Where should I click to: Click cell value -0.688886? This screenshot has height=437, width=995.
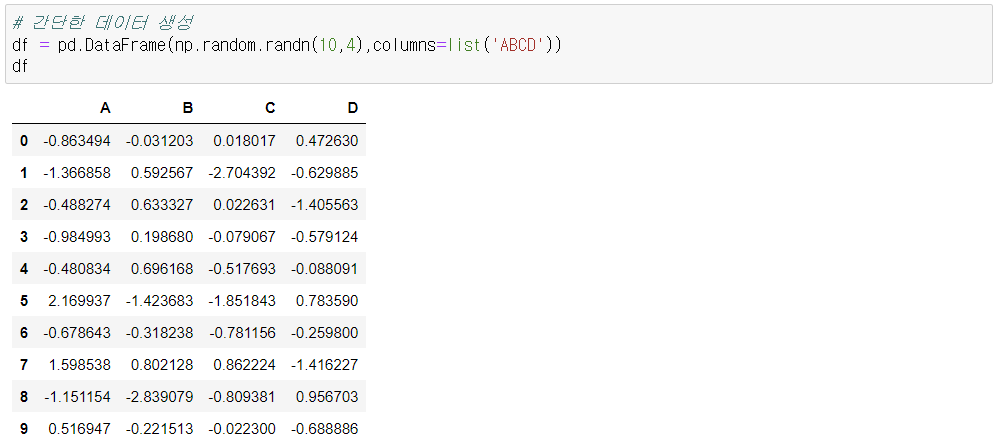[x=324, y=429]
